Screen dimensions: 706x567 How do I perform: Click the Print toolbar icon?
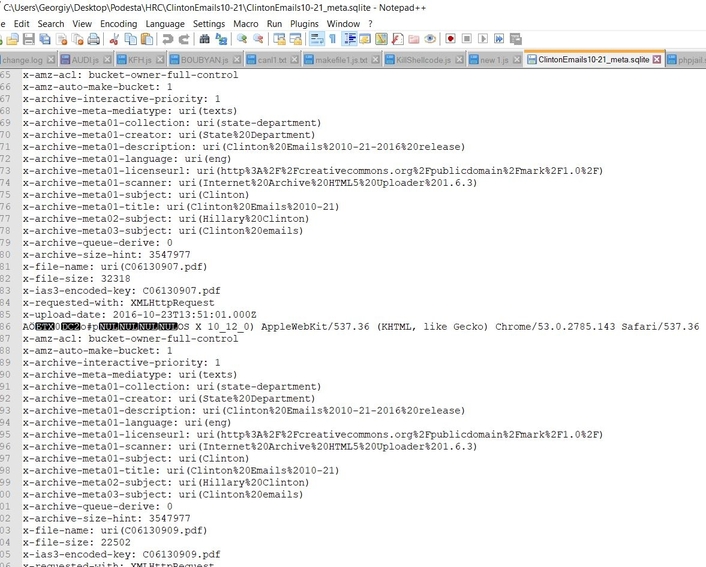point(91,40)
